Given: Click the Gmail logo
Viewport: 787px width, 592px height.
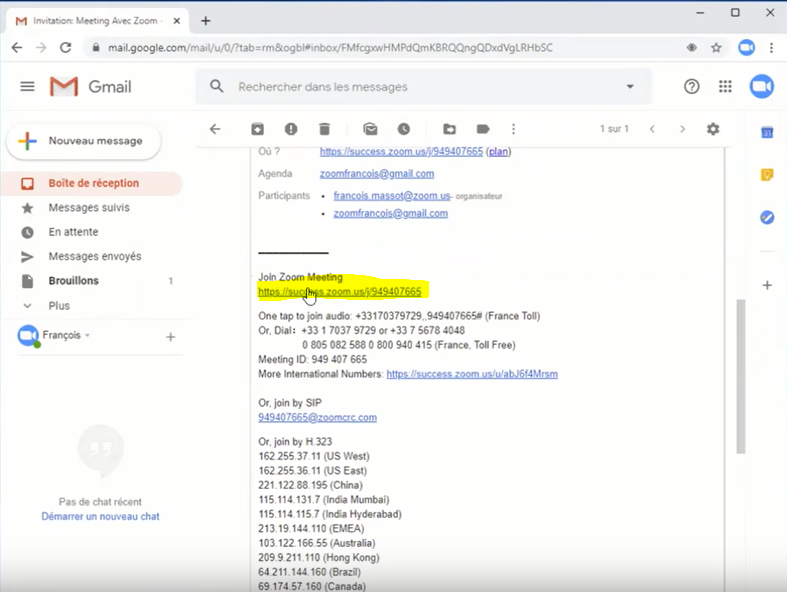Looking at the screenshot, I should (90, 87).
